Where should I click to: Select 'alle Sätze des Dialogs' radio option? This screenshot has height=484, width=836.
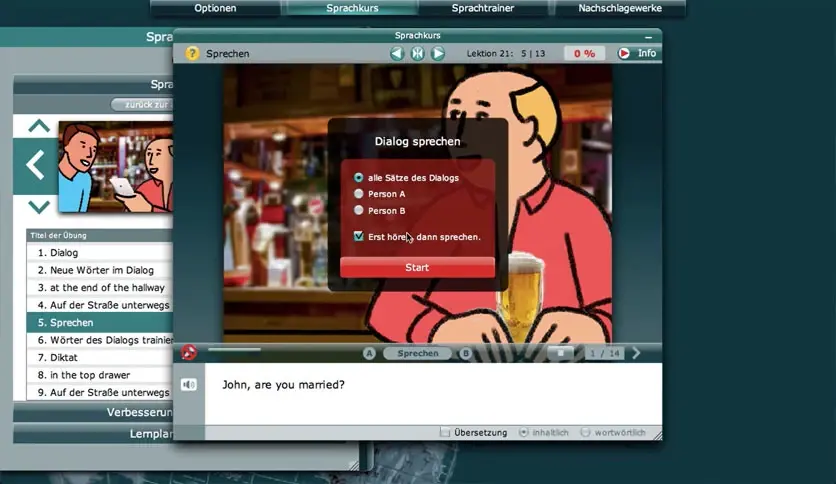pos(359,177)
